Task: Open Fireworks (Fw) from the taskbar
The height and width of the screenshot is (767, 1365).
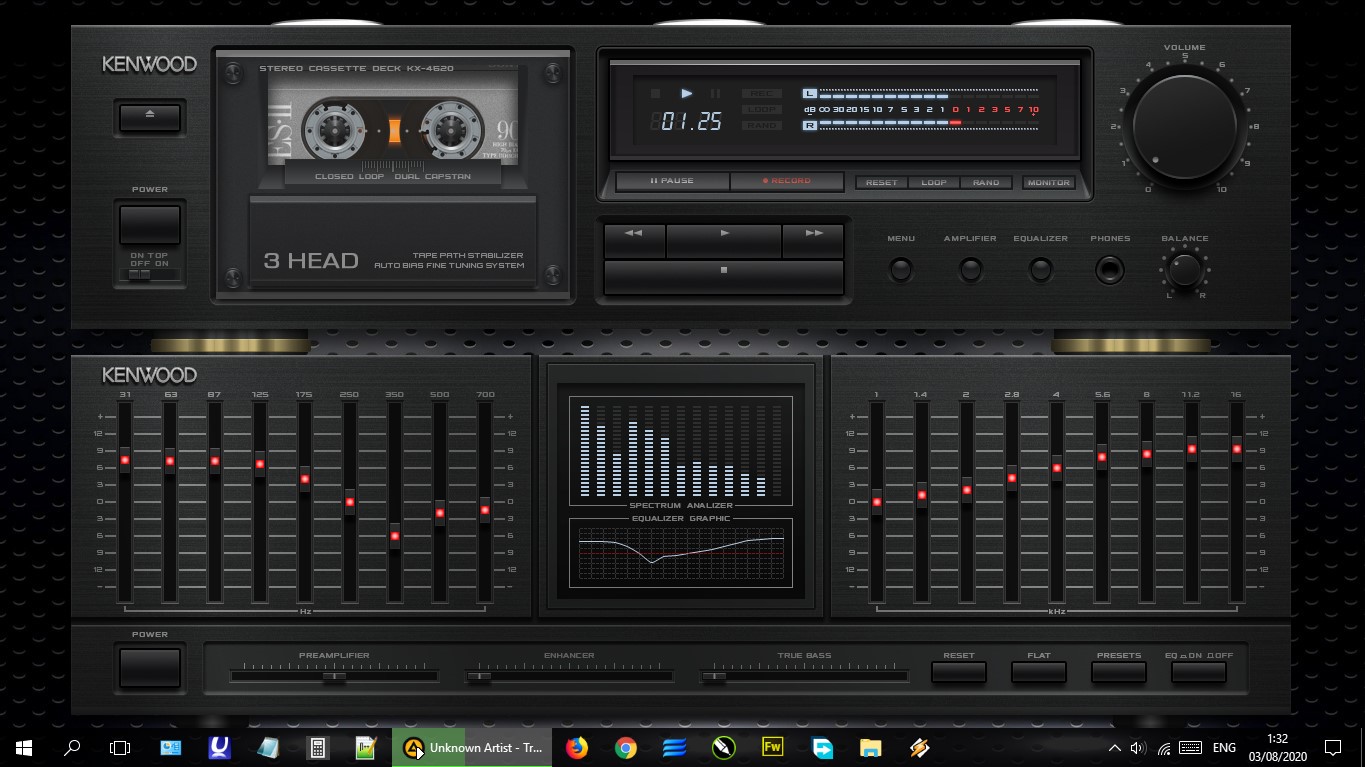Action: (x=772, y=747)
